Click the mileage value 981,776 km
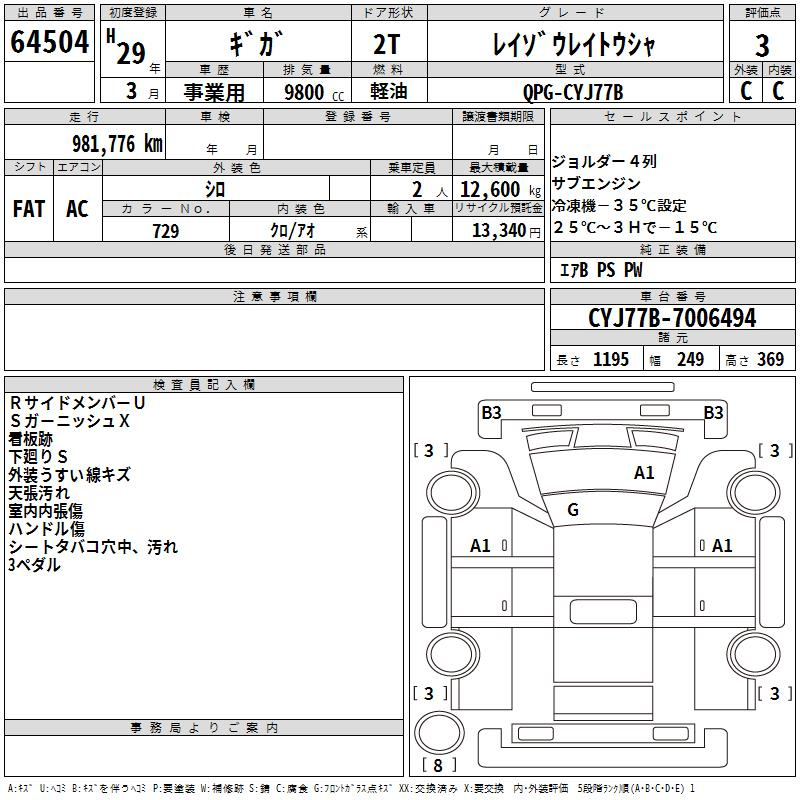Screen dimensions: 800x800 (117, 144)
